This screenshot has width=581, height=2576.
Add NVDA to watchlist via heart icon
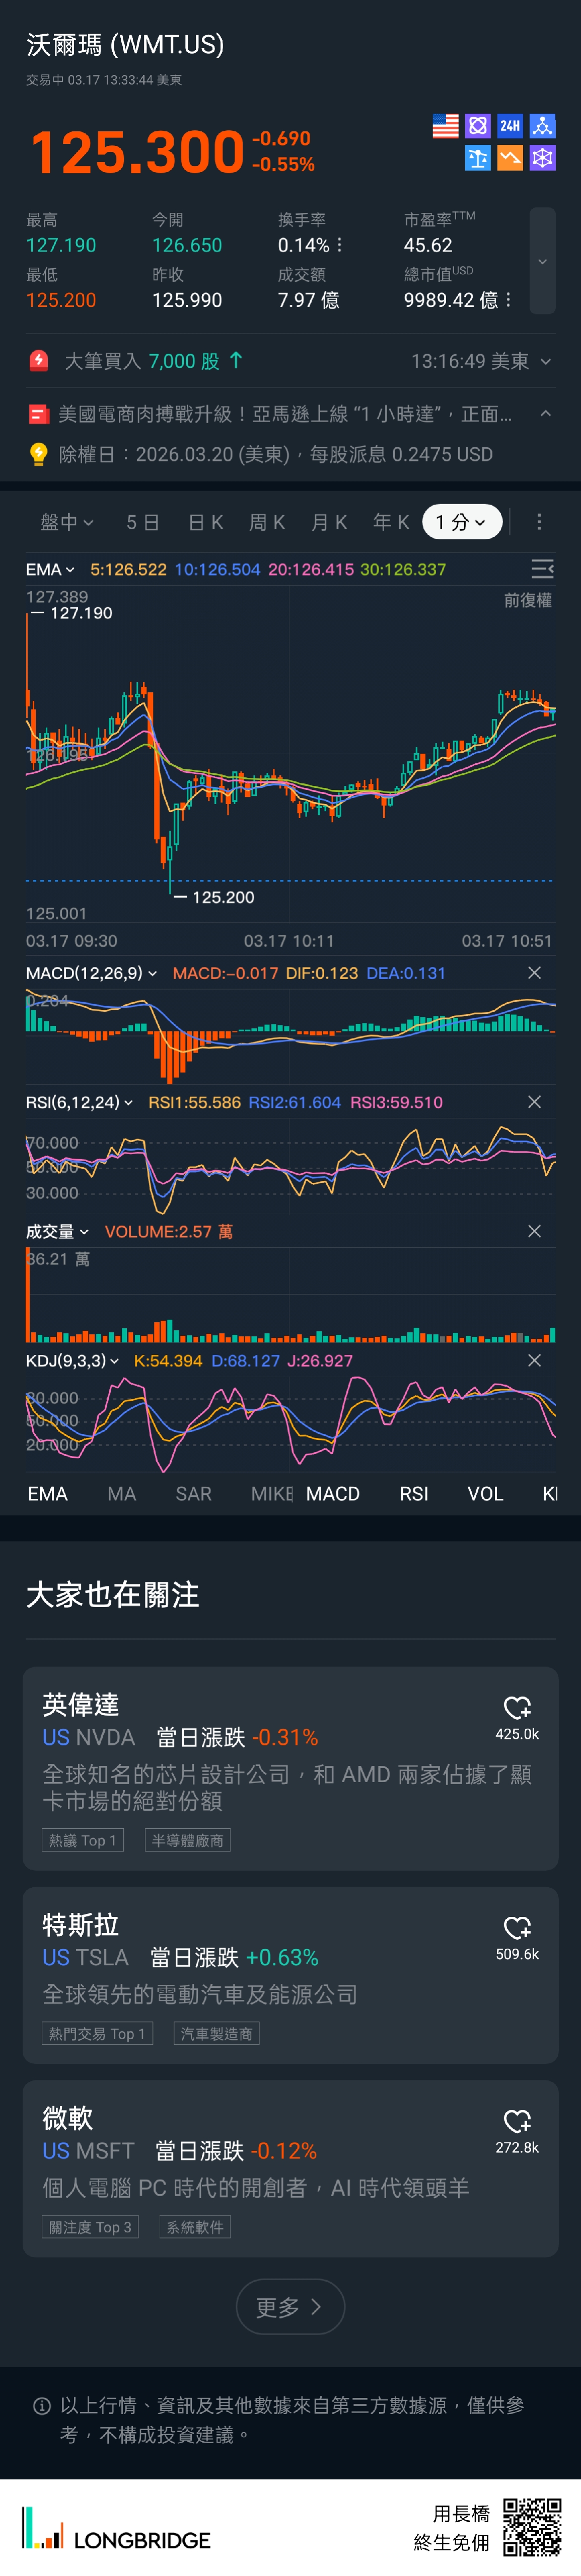517,1707
